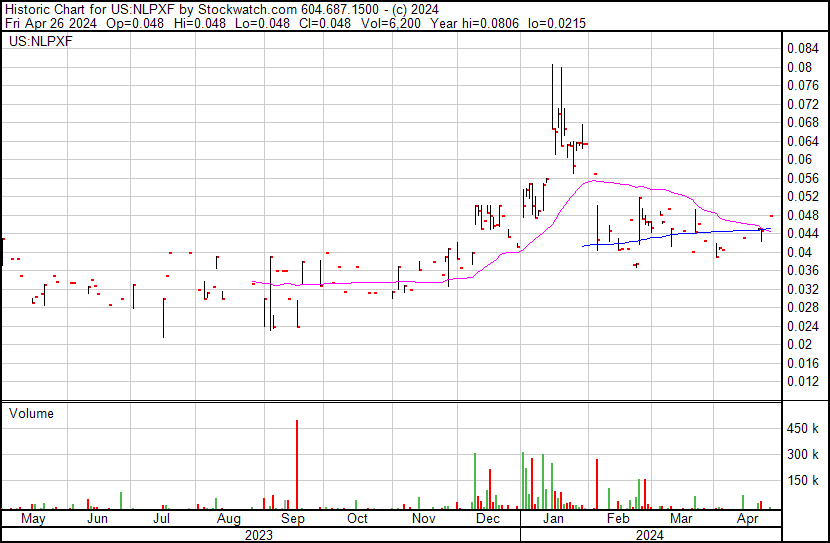Click the Op=0.048 header value
Screen dimensions: 830x543
[135, 24]
